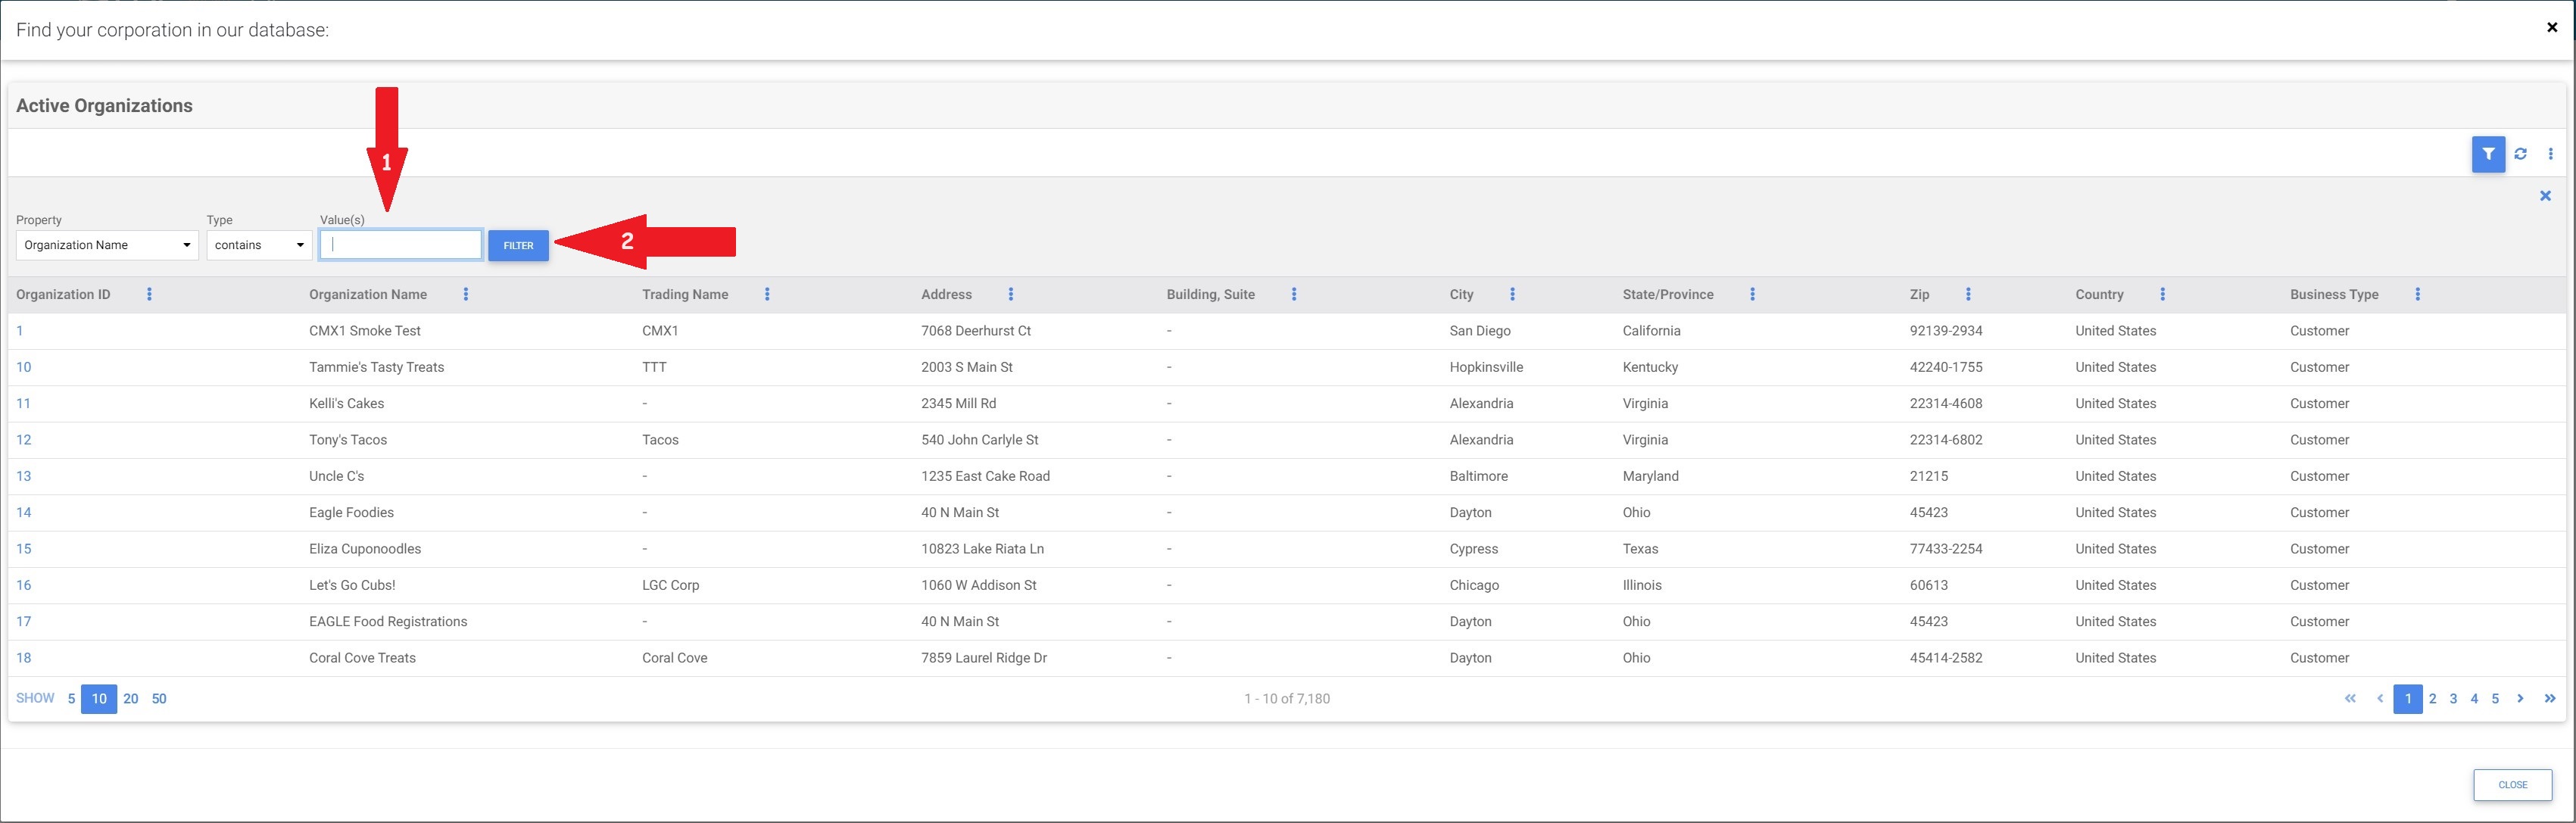Image resolution: width=2576 pixels, height=823 pixels.
Task: Open Address column options menu
Action: pos(1010,294)
